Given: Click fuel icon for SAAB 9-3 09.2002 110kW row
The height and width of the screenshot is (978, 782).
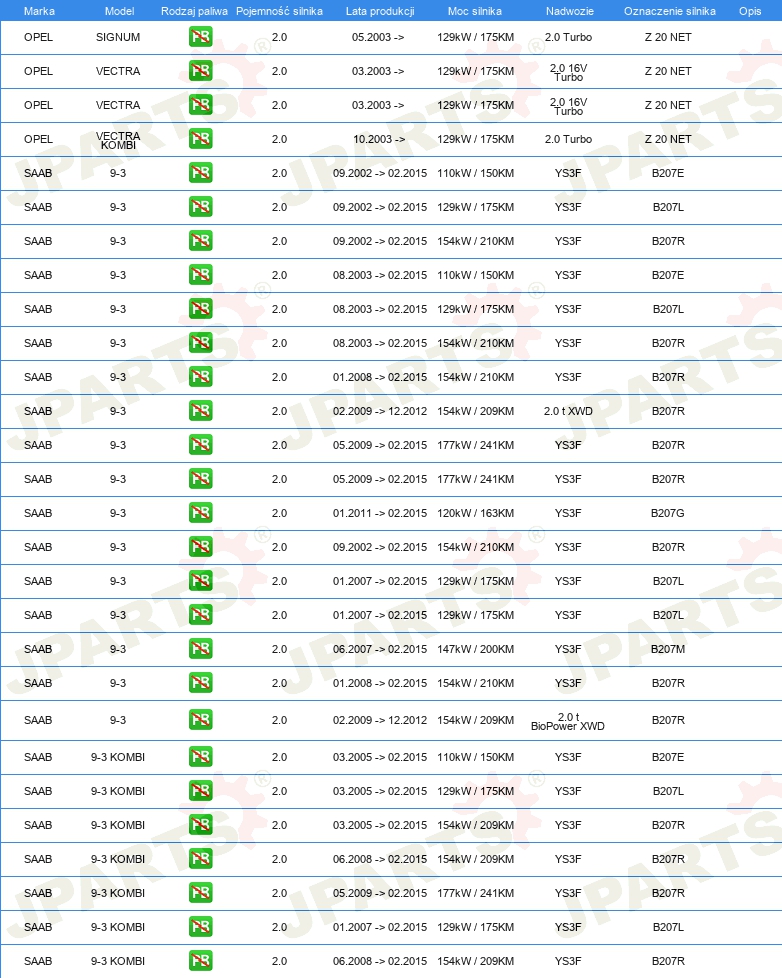Looking at the screenshot, I should point(200,173).
